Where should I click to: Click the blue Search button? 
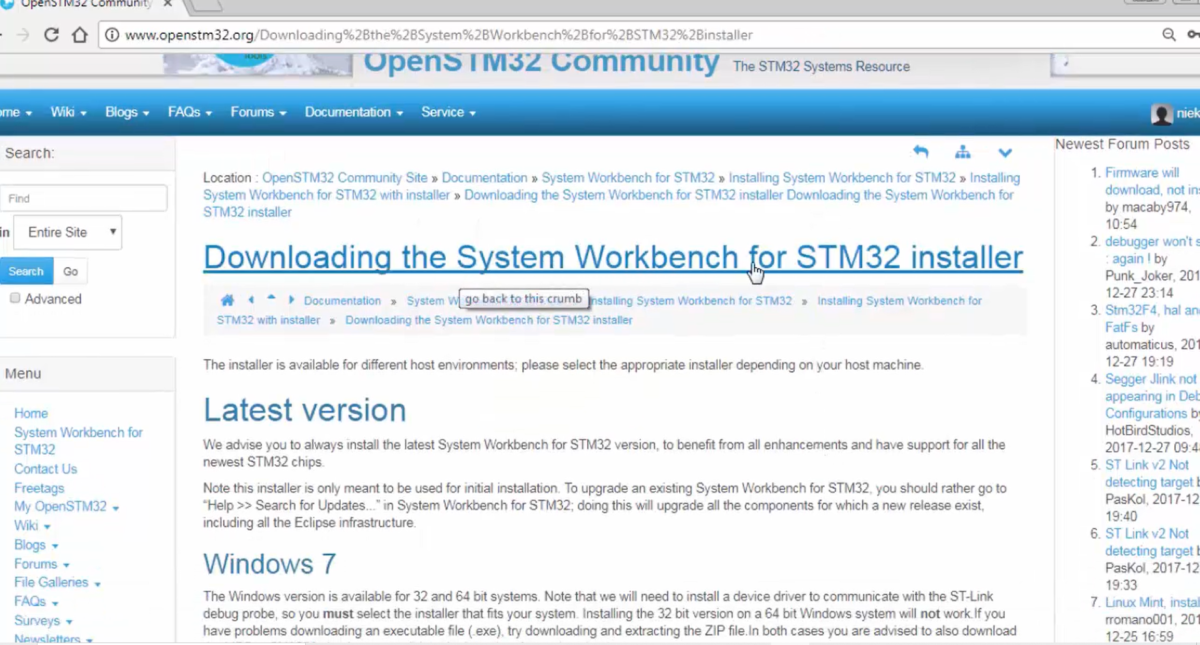pyautogui.click(x=26, y=271)
